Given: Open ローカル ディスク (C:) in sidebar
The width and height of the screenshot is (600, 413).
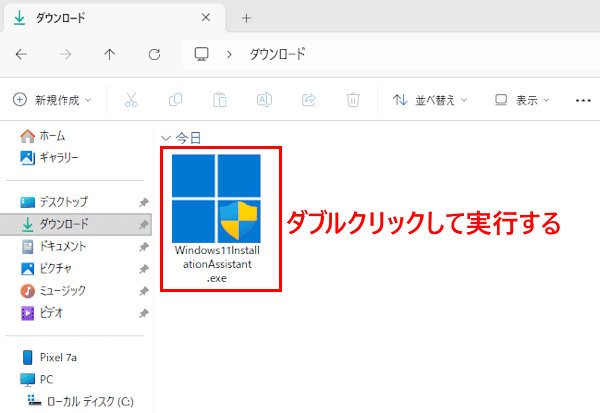Looking at the screenshot, I should tap(81, 401).
